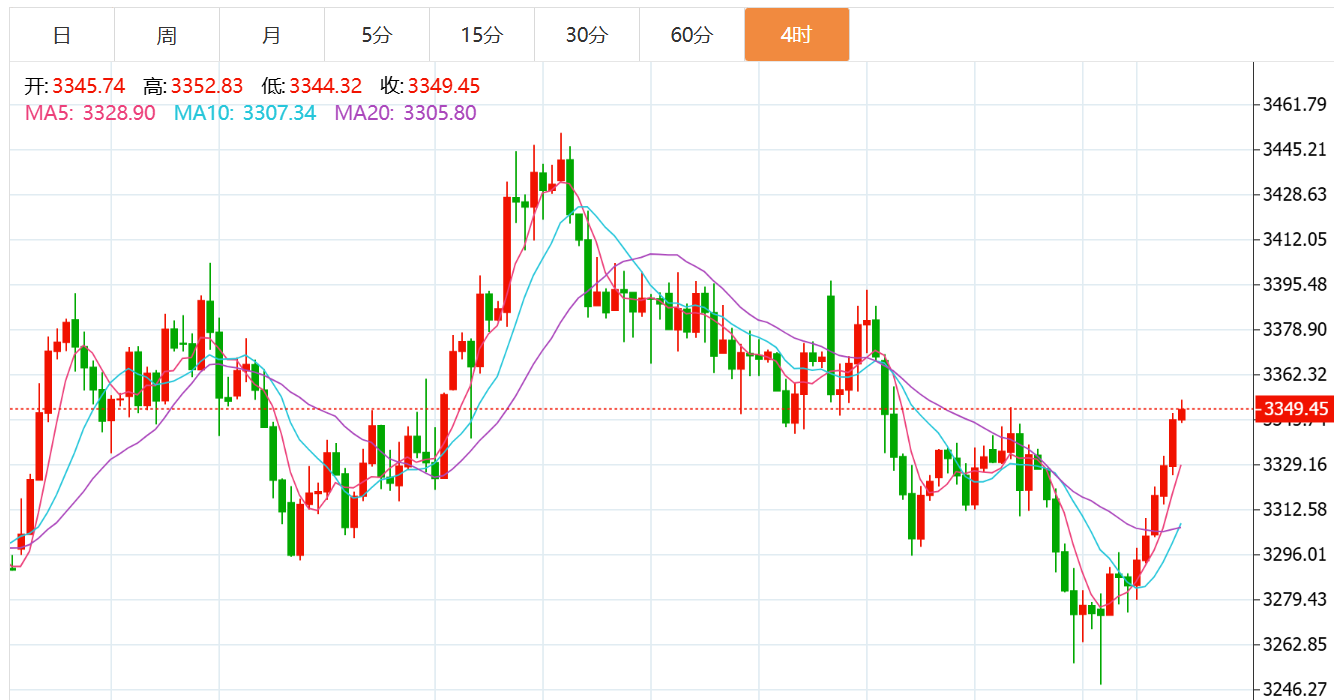Click the 3329.16 price axis label
This screenshot has height=700, width=1334.
[1295, 464]
